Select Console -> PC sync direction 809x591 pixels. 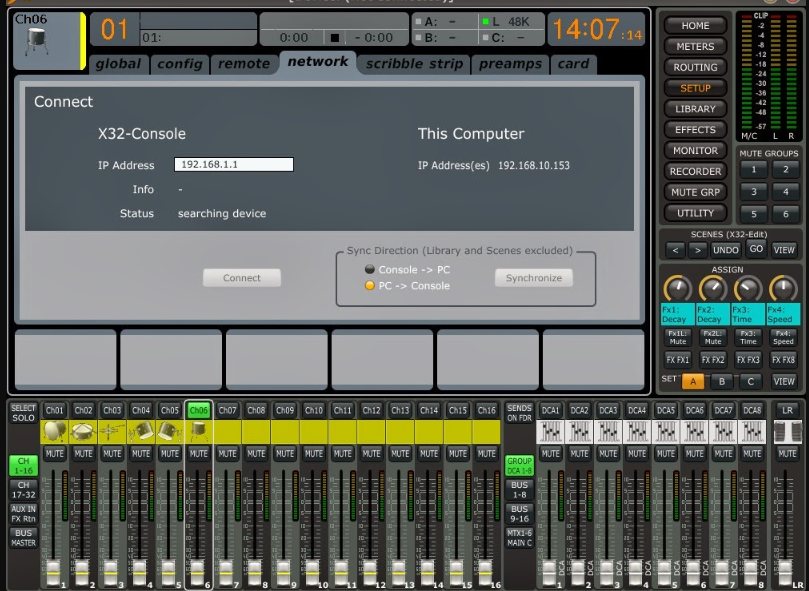click(370, 270)
